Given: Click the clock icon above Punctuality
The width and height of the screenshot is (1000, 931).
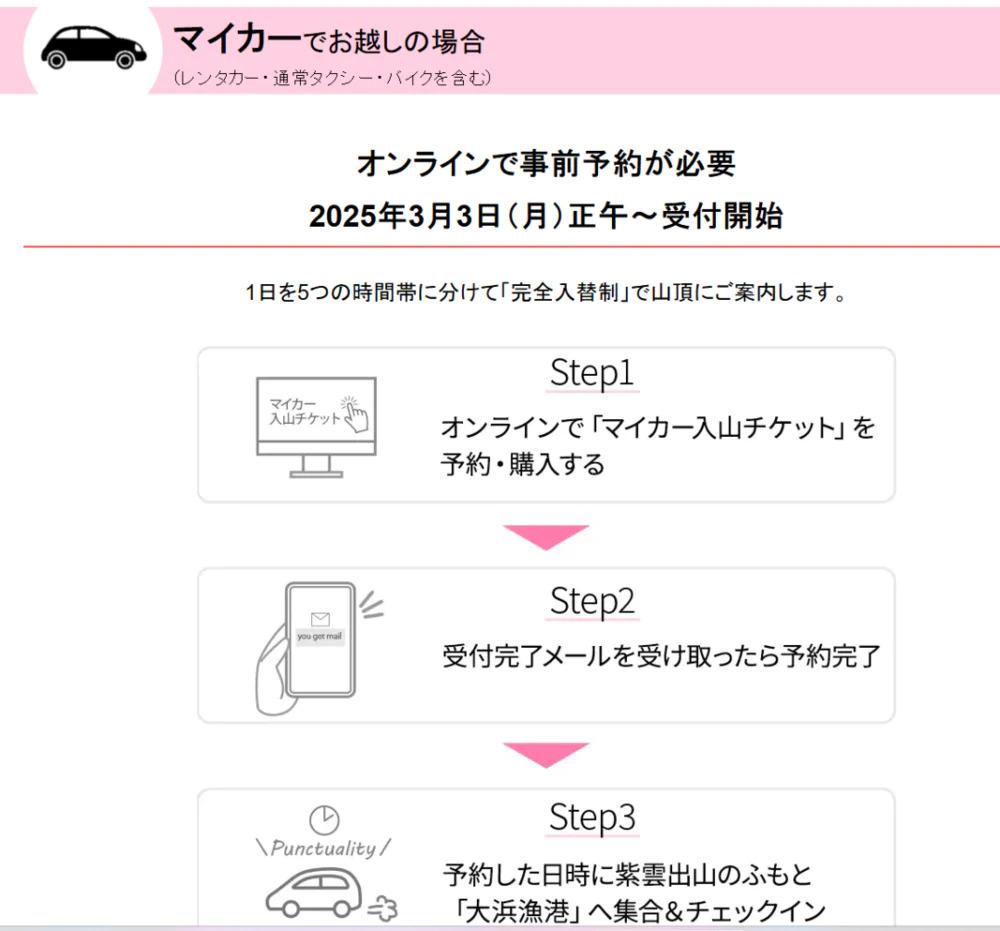Looking at the screenshot, I should click(x=324, y=819).
